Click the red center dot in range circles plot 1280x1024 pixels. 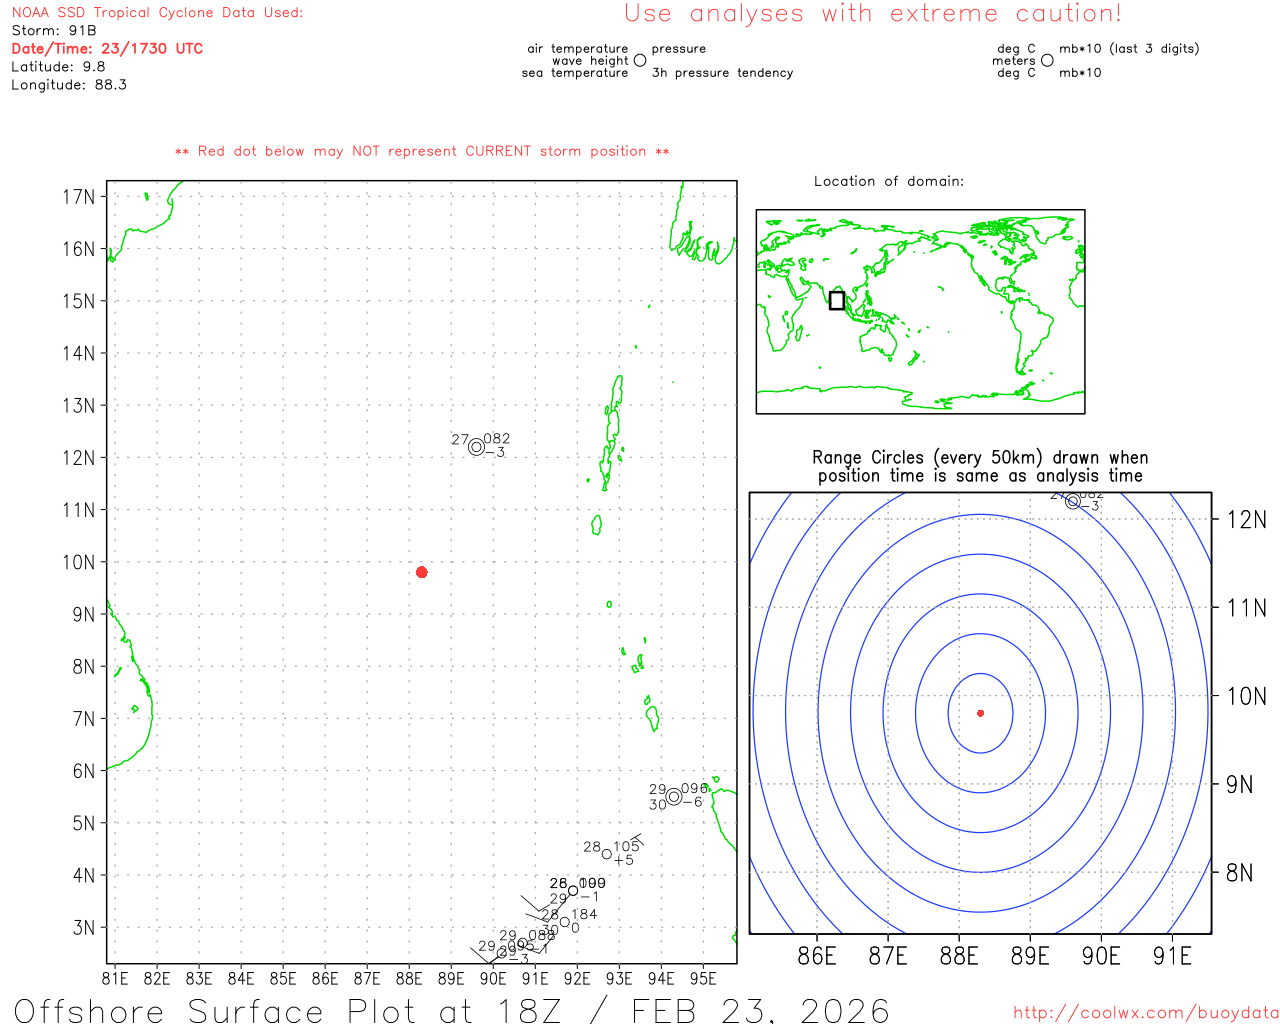point(980,713)
